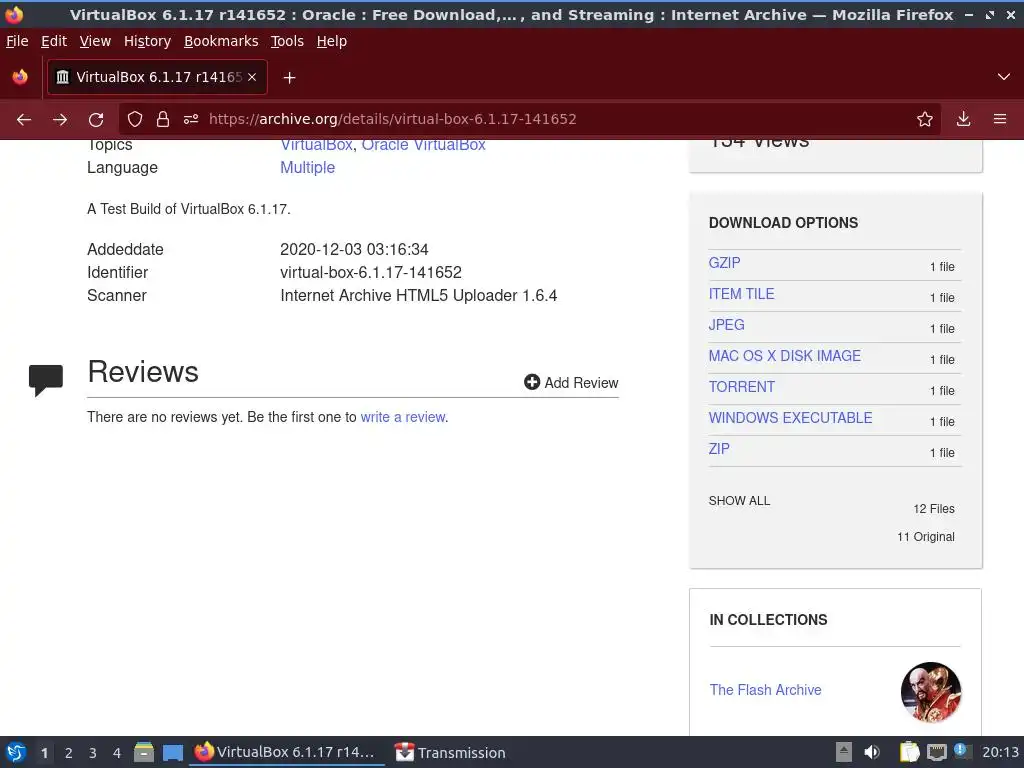The image size is (1024, 768).
Task: Open the File menu
Action: 17,41
